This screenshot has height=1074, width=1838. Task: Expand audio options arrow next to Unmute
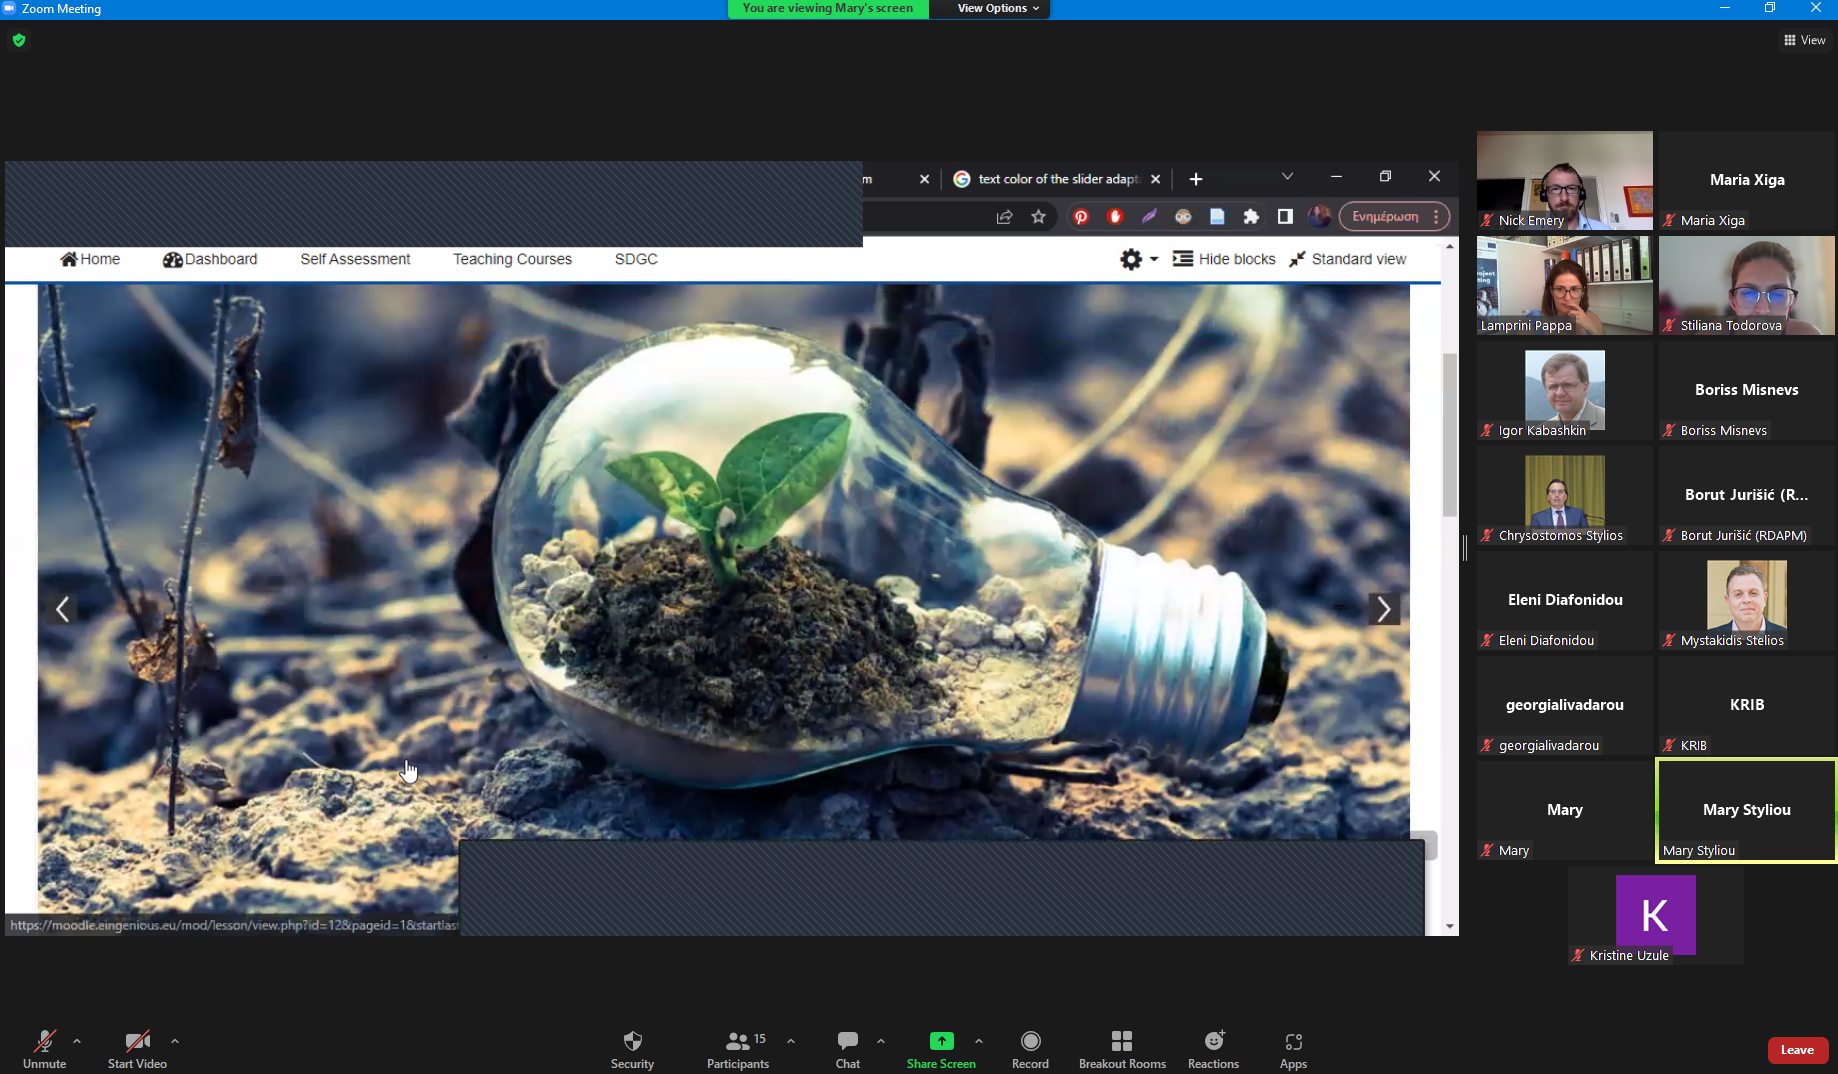[77, 1041]
